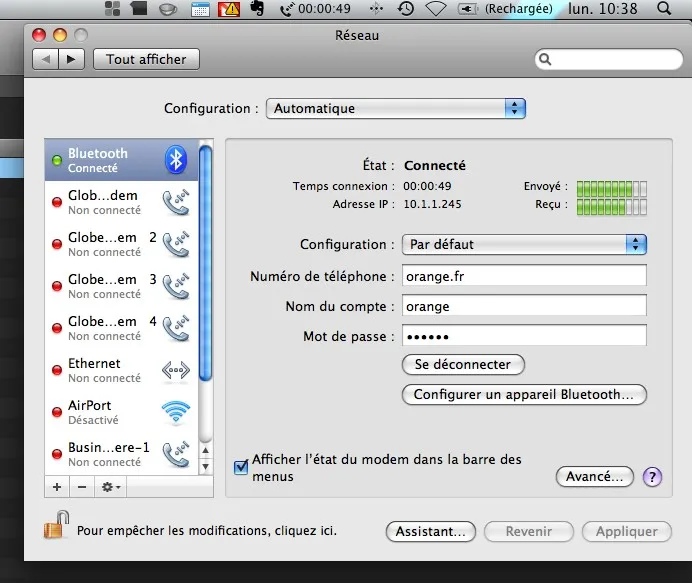Click the Connecté status text
Viewport: 692px width, 583px height.
click(435, 165)
